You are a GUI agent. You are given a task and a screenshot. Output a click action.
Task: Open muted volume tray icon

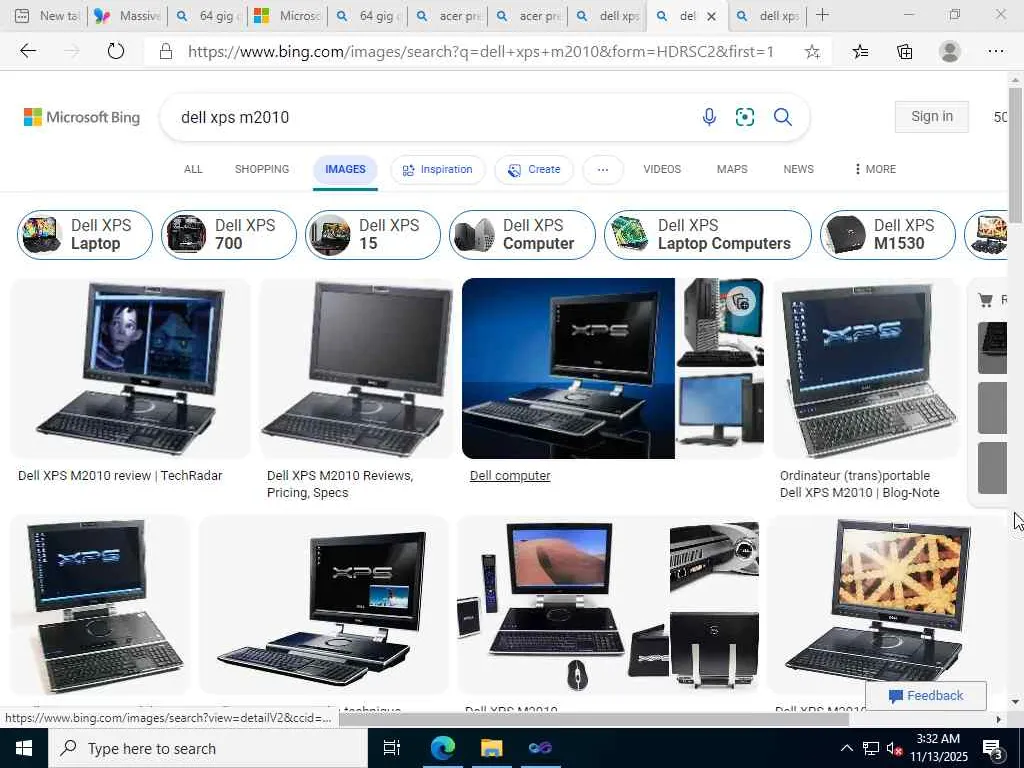coord(894,748)
